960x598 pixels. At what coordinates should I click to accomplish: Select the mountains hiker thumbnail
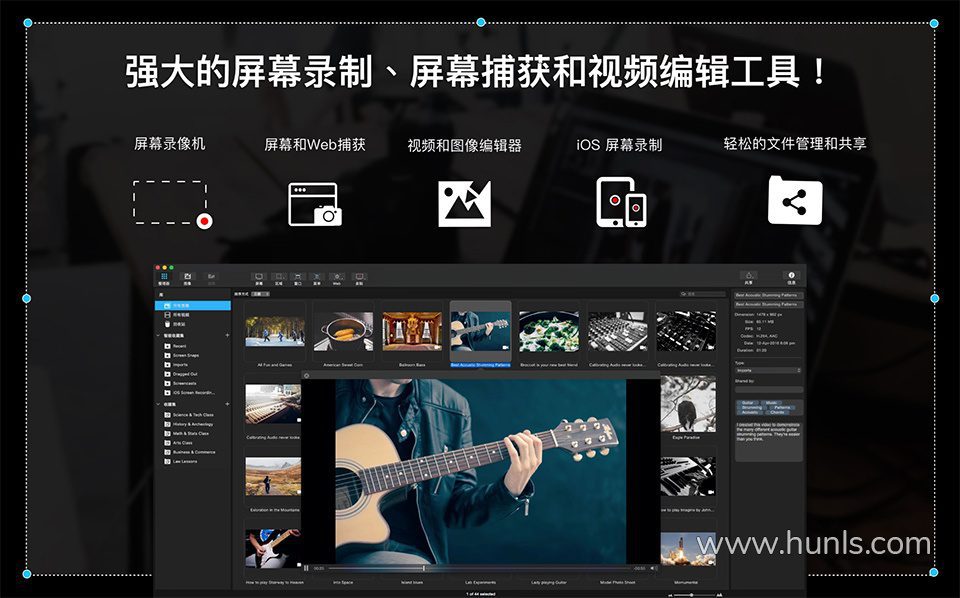(x=272, y=476)
